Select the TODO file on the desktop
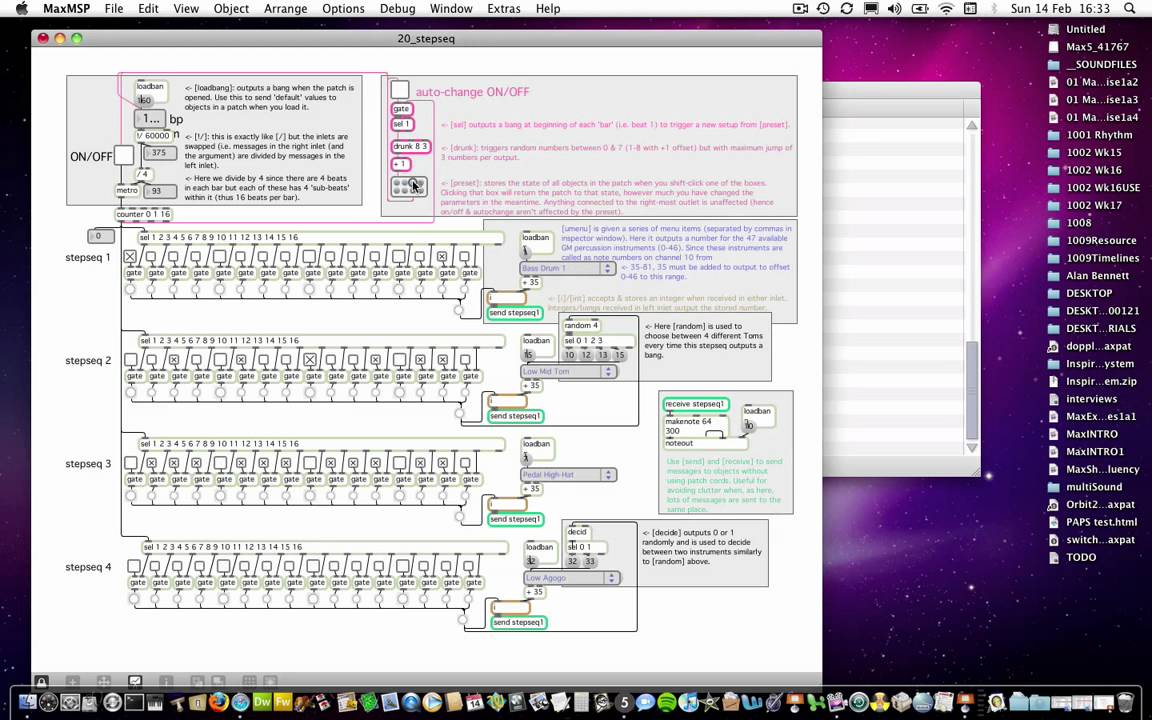 click(x=1071, y=557)
